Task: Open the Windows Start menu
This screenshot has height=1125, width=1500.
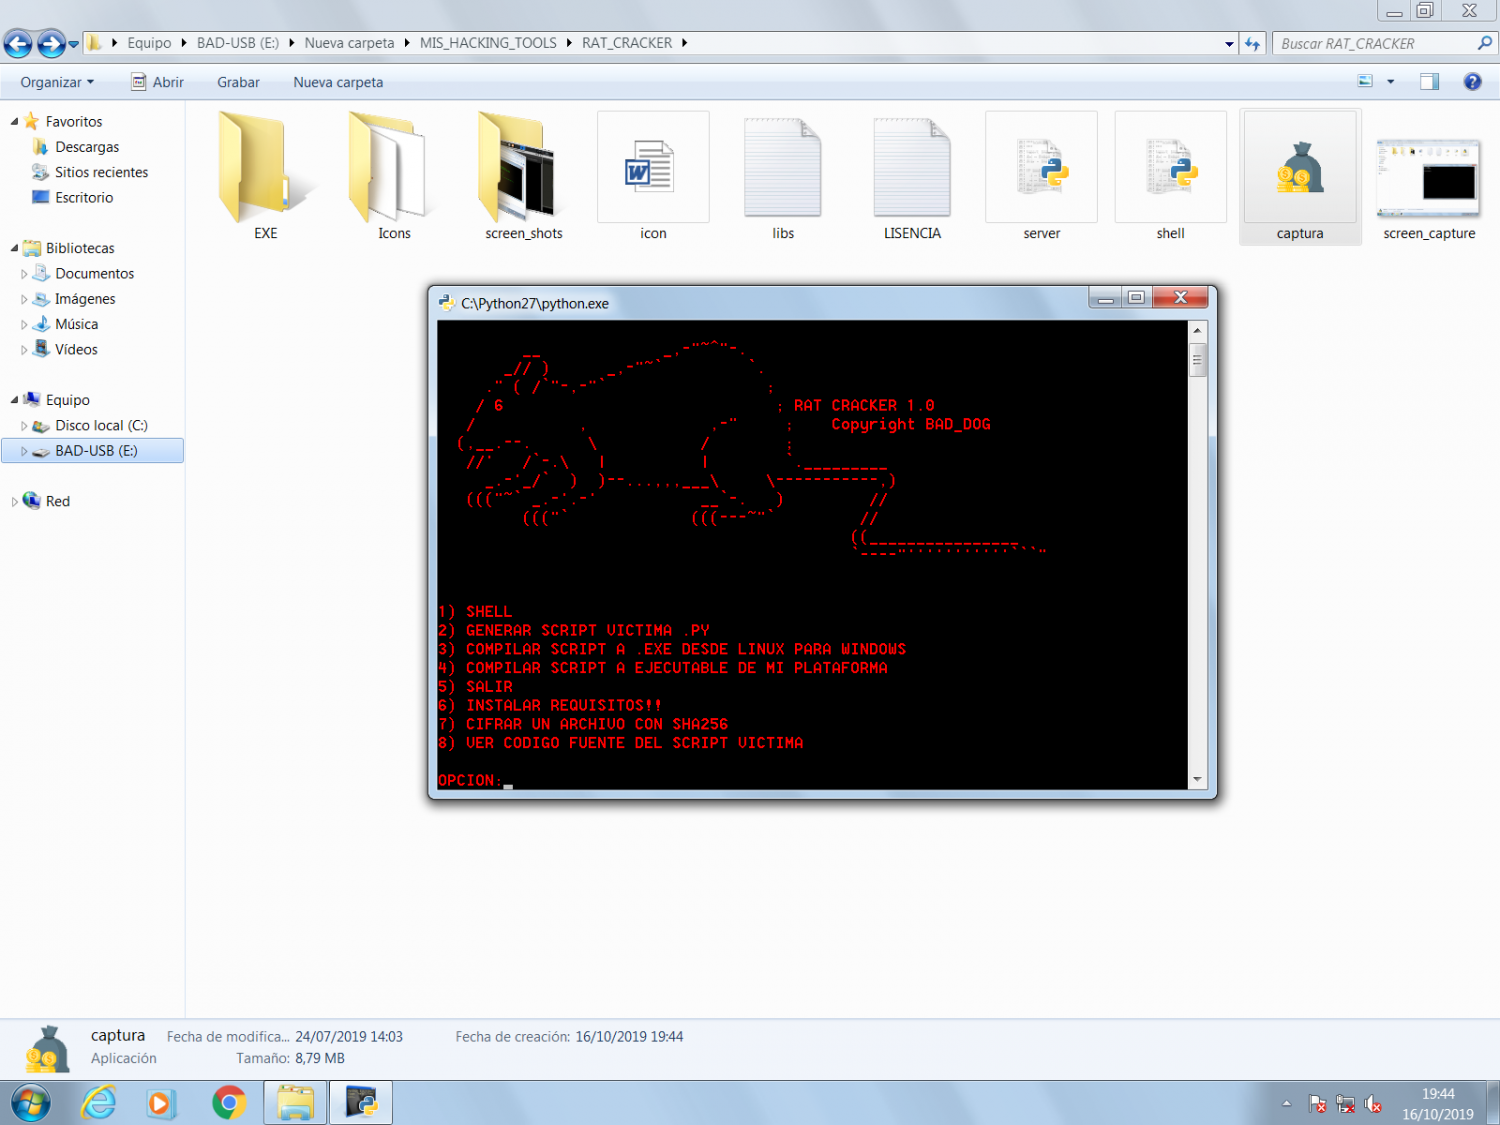Action: pyautogui.click(x=30, y=1103)
